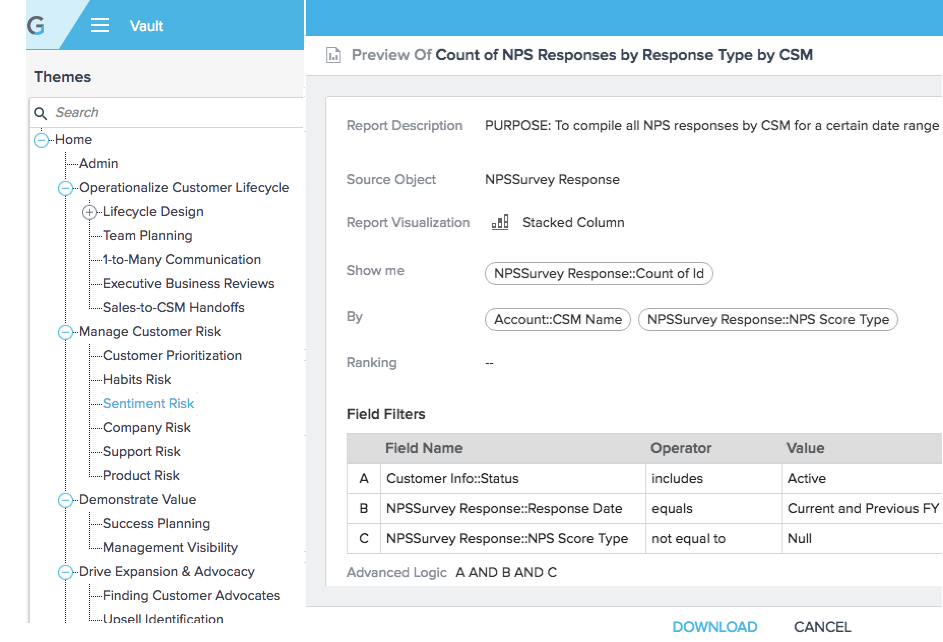
Task: Open the Habits Risk theme
Action: click(137, 379)
